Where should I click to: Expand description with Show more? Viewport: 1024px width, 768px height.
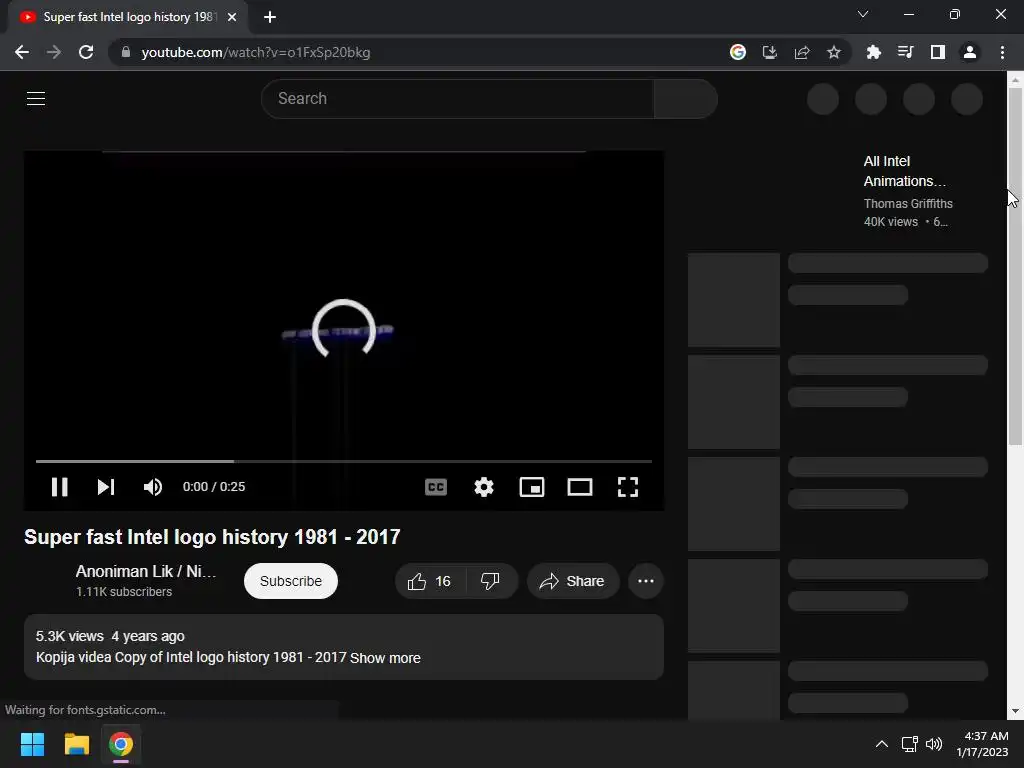385,658
